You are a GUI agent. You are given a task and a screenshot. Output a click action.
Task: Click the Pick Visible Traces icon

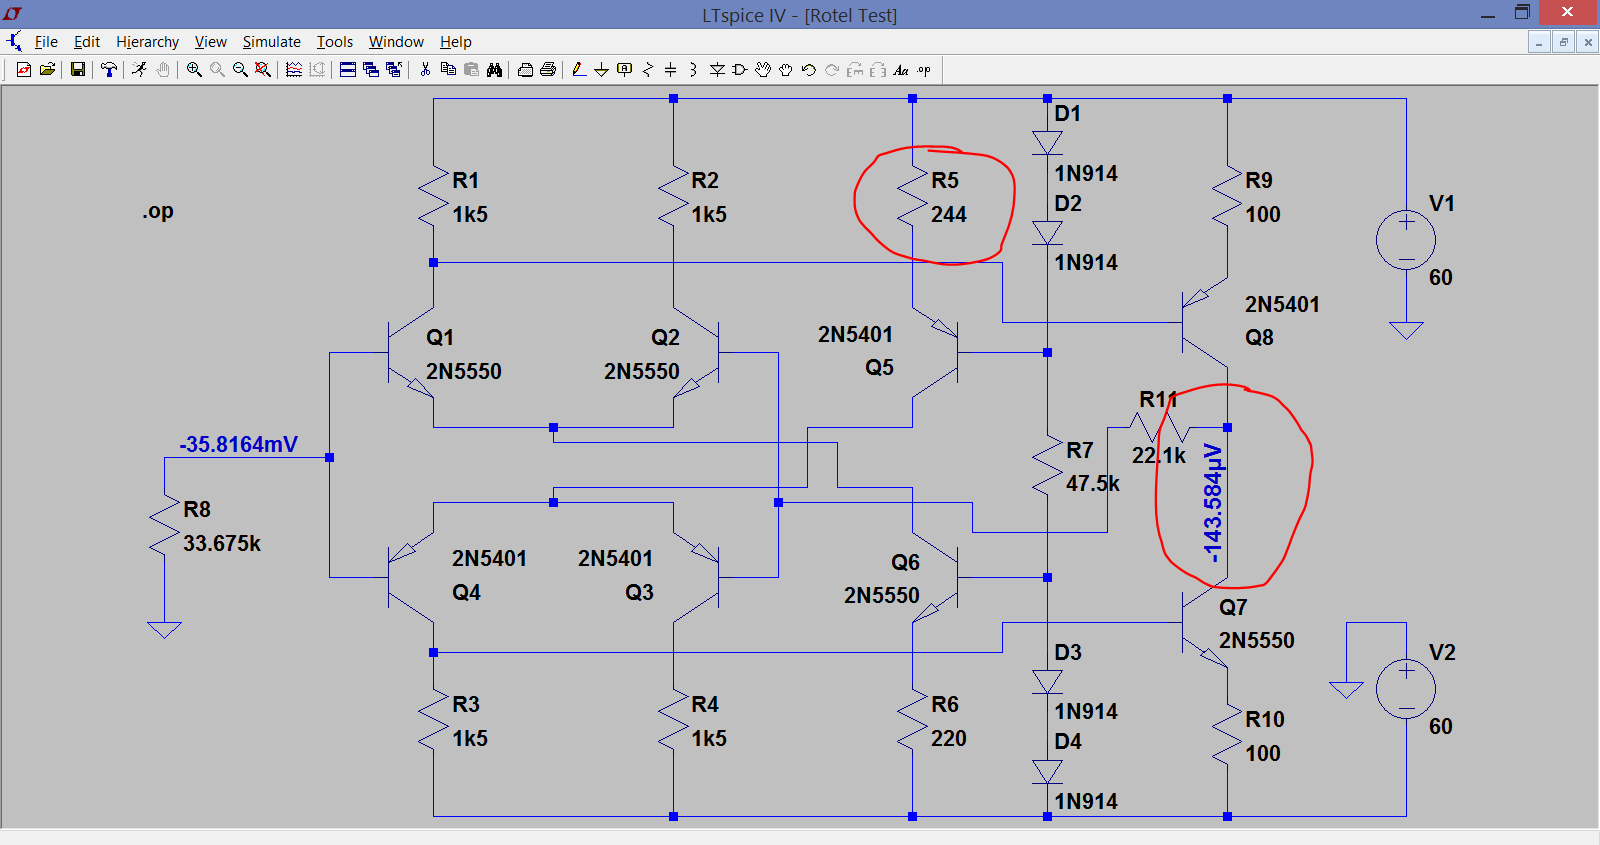point(294,70)
